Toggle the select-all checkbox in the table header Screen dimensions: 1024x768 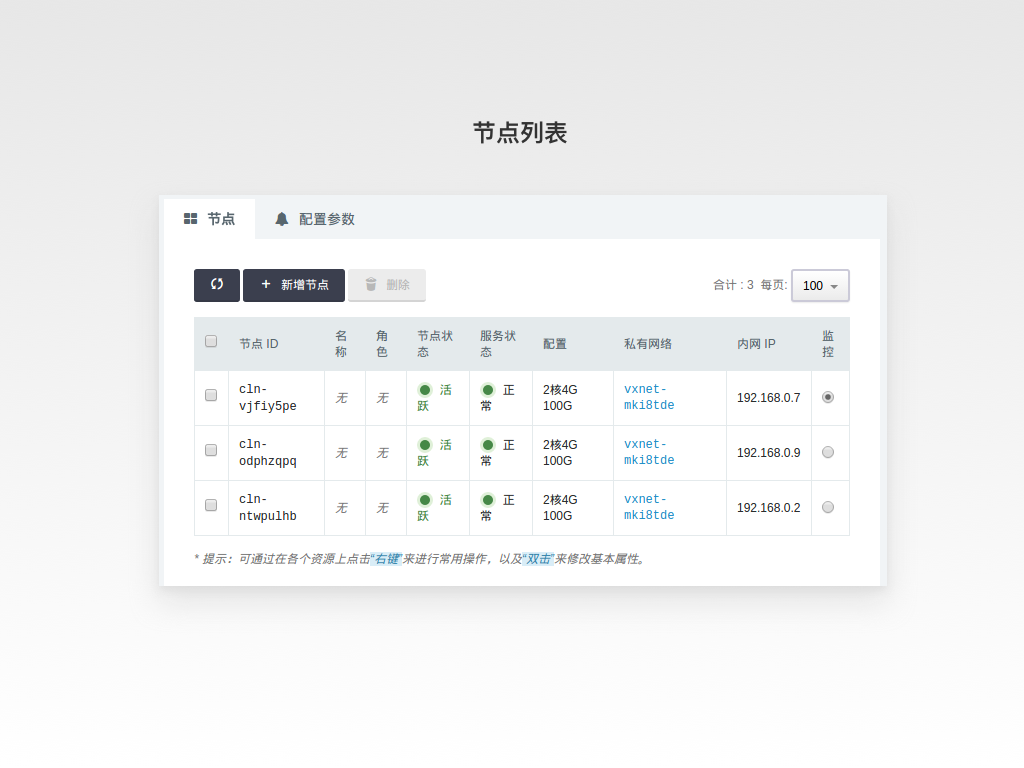[x=211, y=340]
